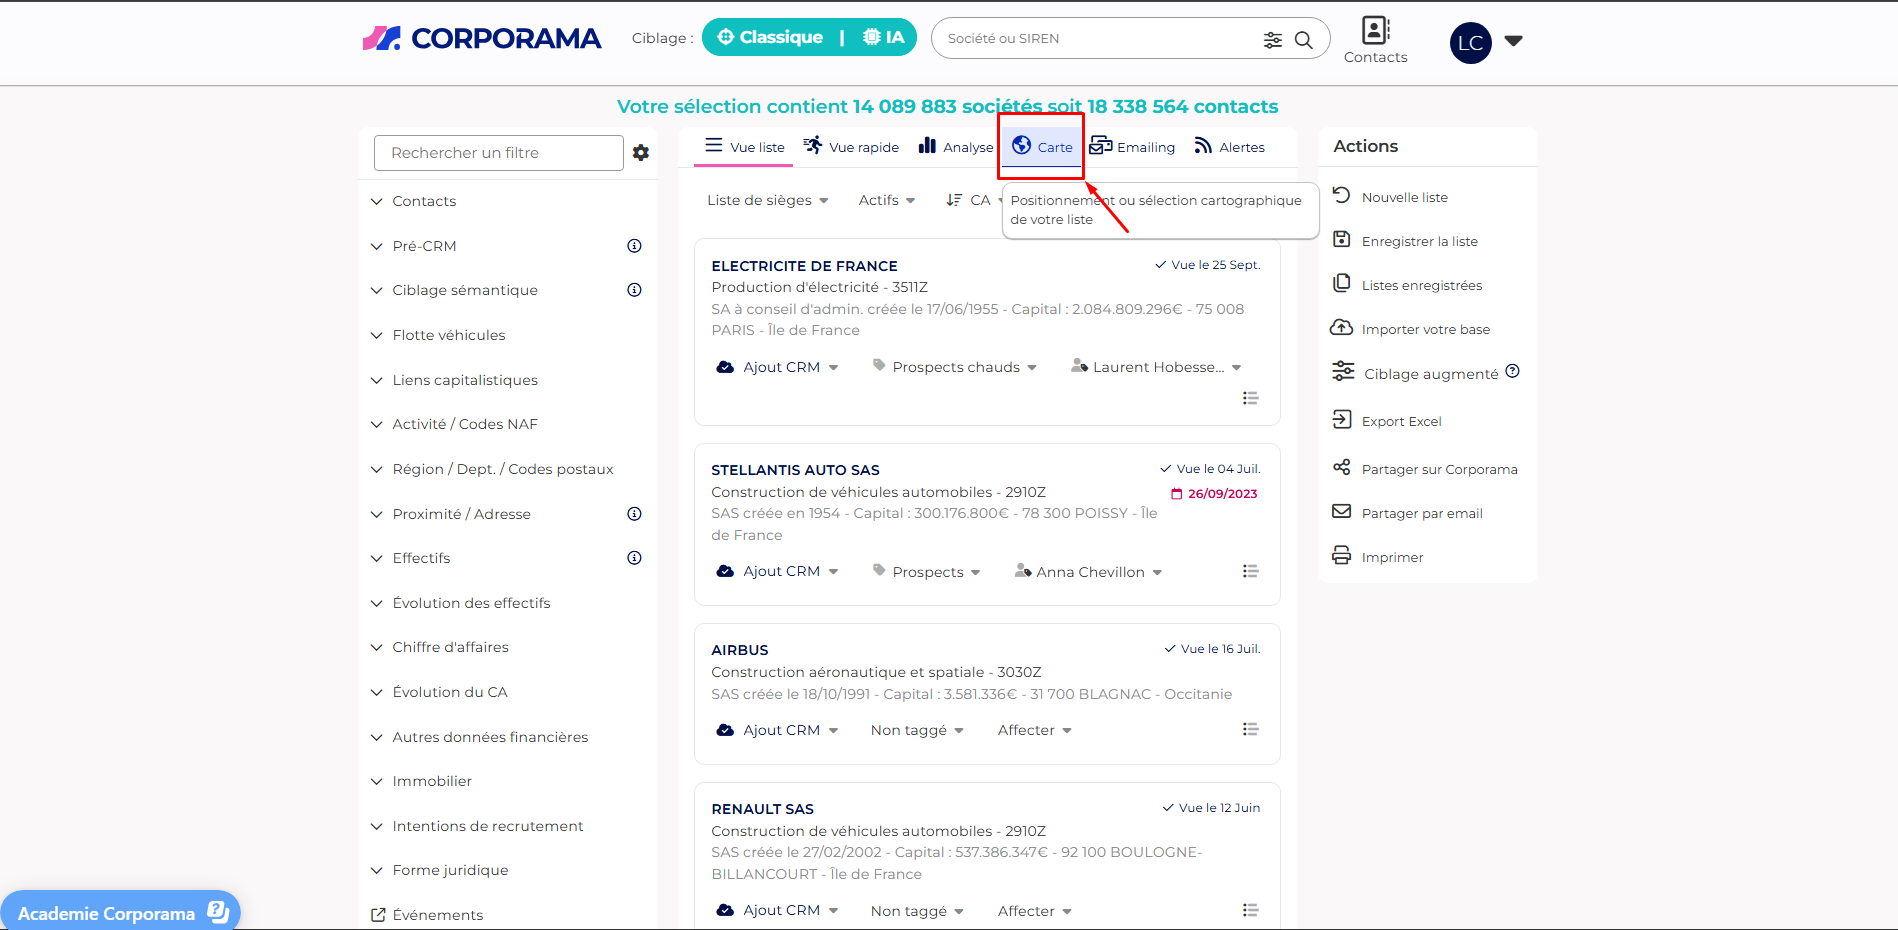Screen dimensions: 1898x930
Task: Open the Liste de sièges dropdown
Action: 767,200
